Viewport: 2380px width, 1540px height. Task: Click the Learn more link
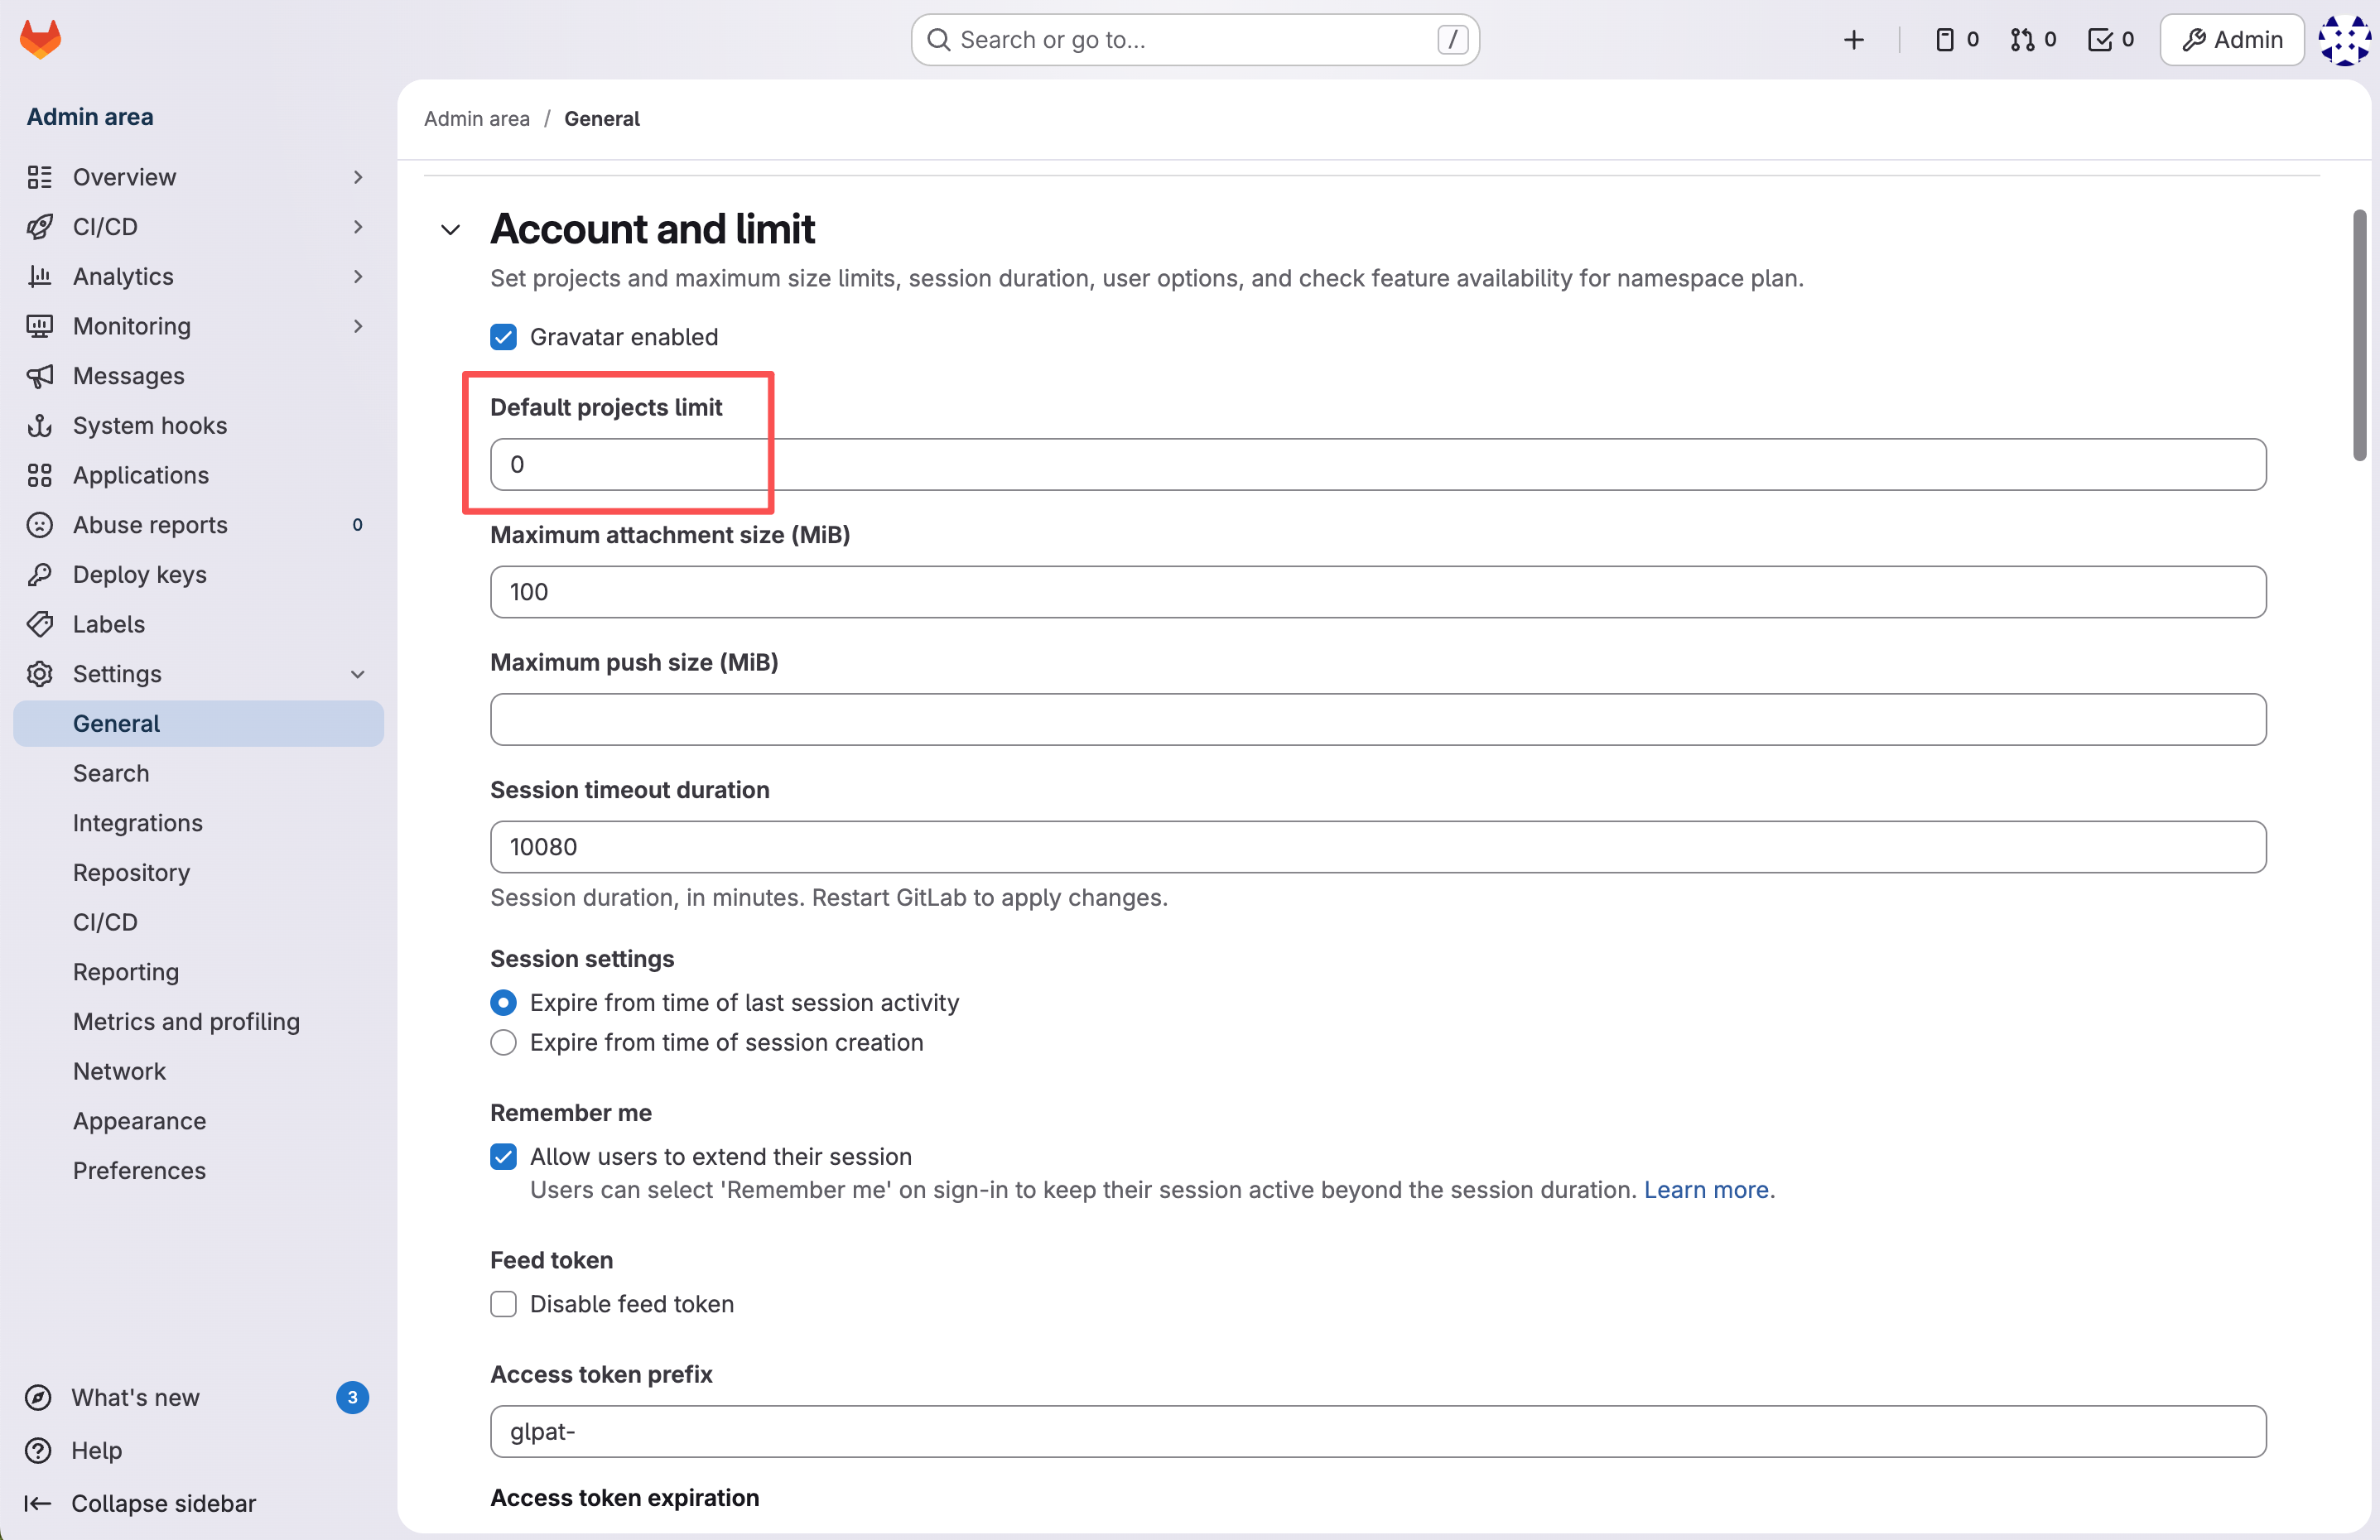click(1706, 1190)
